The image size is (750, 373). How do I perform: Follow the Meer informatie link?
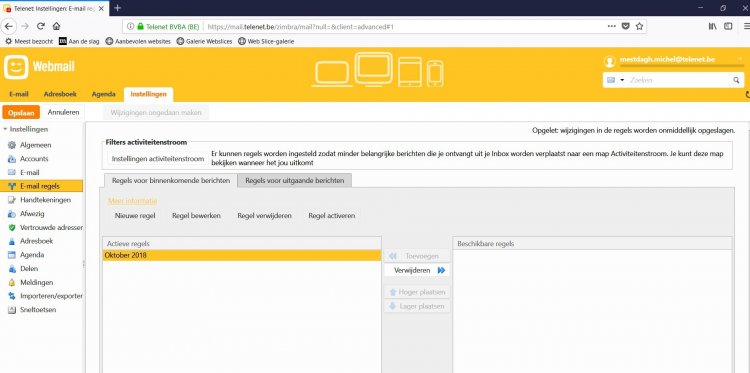click(x=132, y=201)
